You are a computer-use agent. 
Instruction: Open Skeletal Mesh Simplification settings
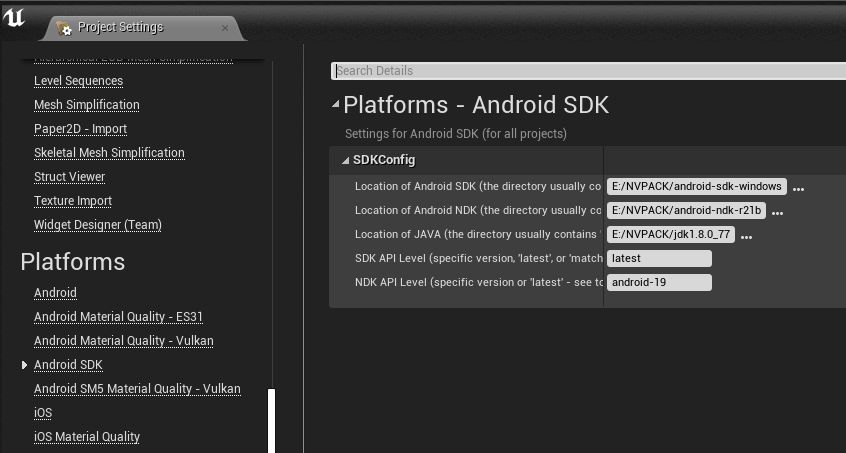(x=109, y=153)
